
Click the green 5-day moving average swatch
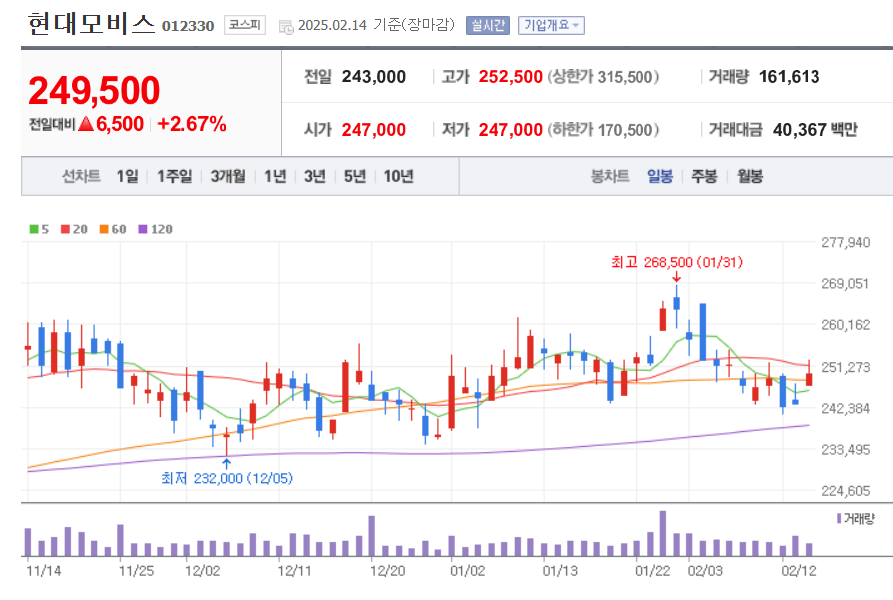[34, 229]
